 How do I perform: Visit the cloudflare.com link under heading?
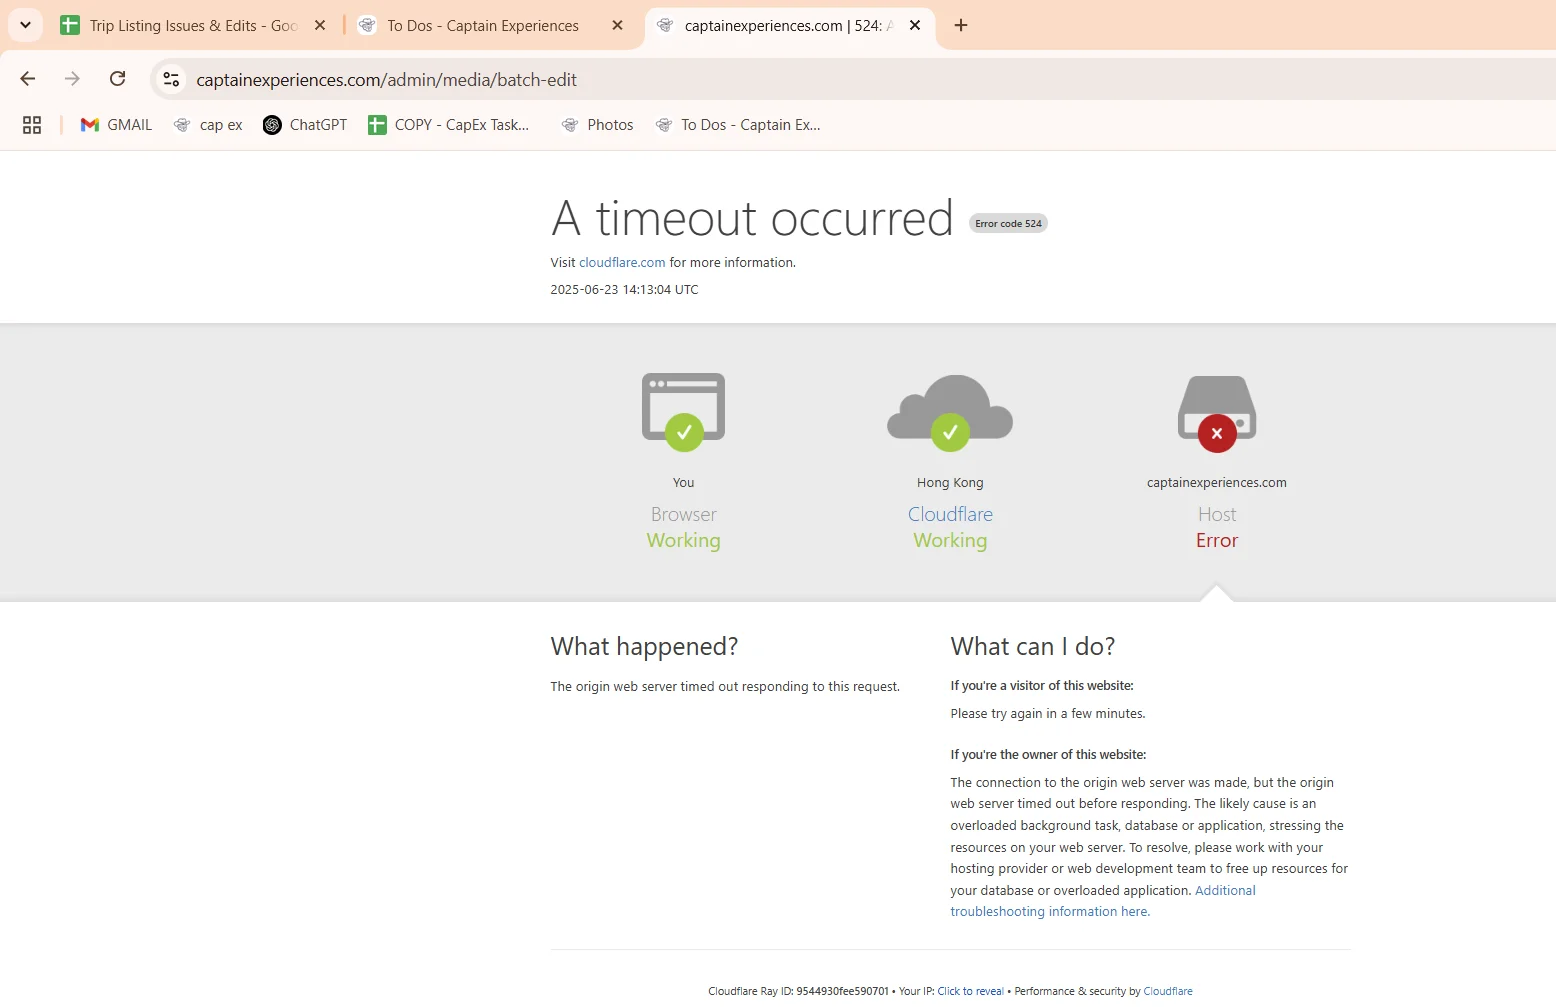622,263
